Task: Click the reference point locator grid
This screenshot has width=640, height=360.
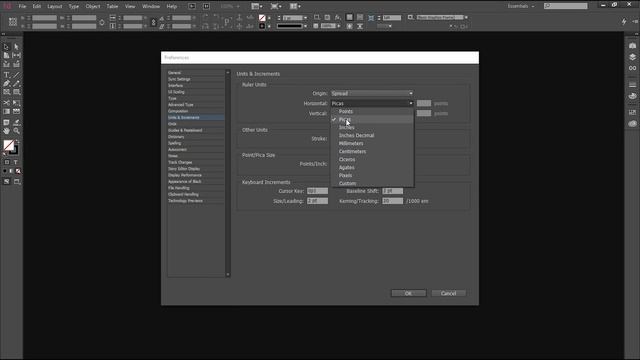Action: [x=13, y=22]
